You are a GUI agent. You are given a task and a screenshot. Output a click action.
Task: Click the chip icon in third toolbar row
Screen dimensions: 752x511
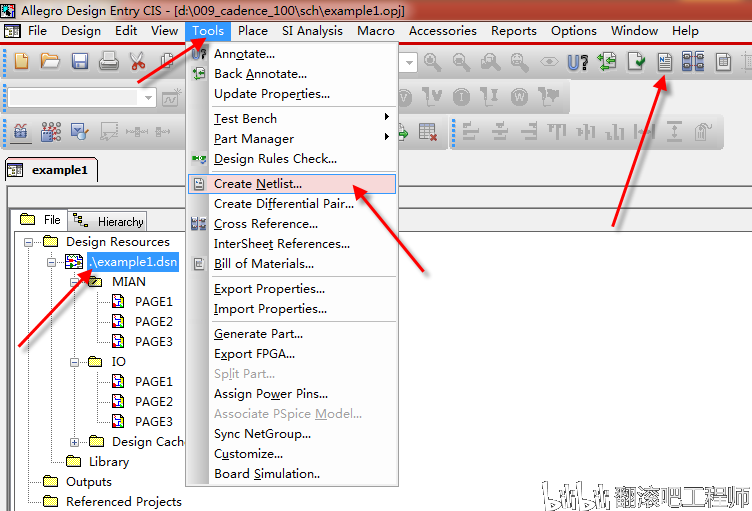click(x=21, y=131)
